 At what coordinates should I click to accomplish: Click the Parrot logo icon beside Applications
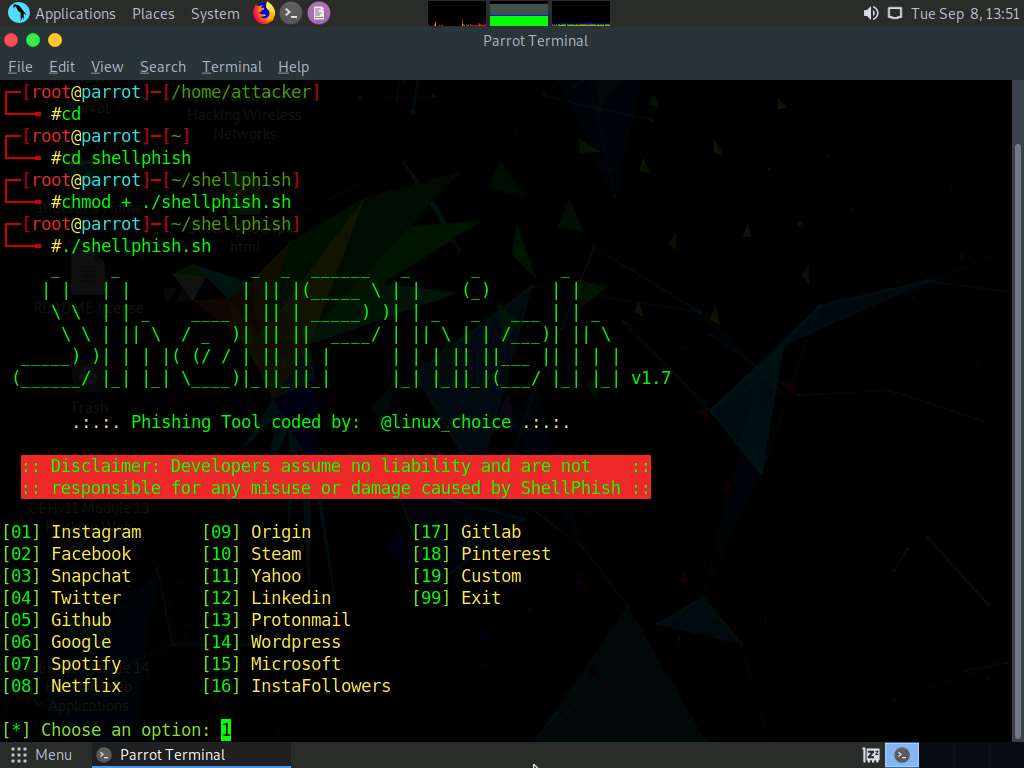pyautogui.click(x=18, y=13)
